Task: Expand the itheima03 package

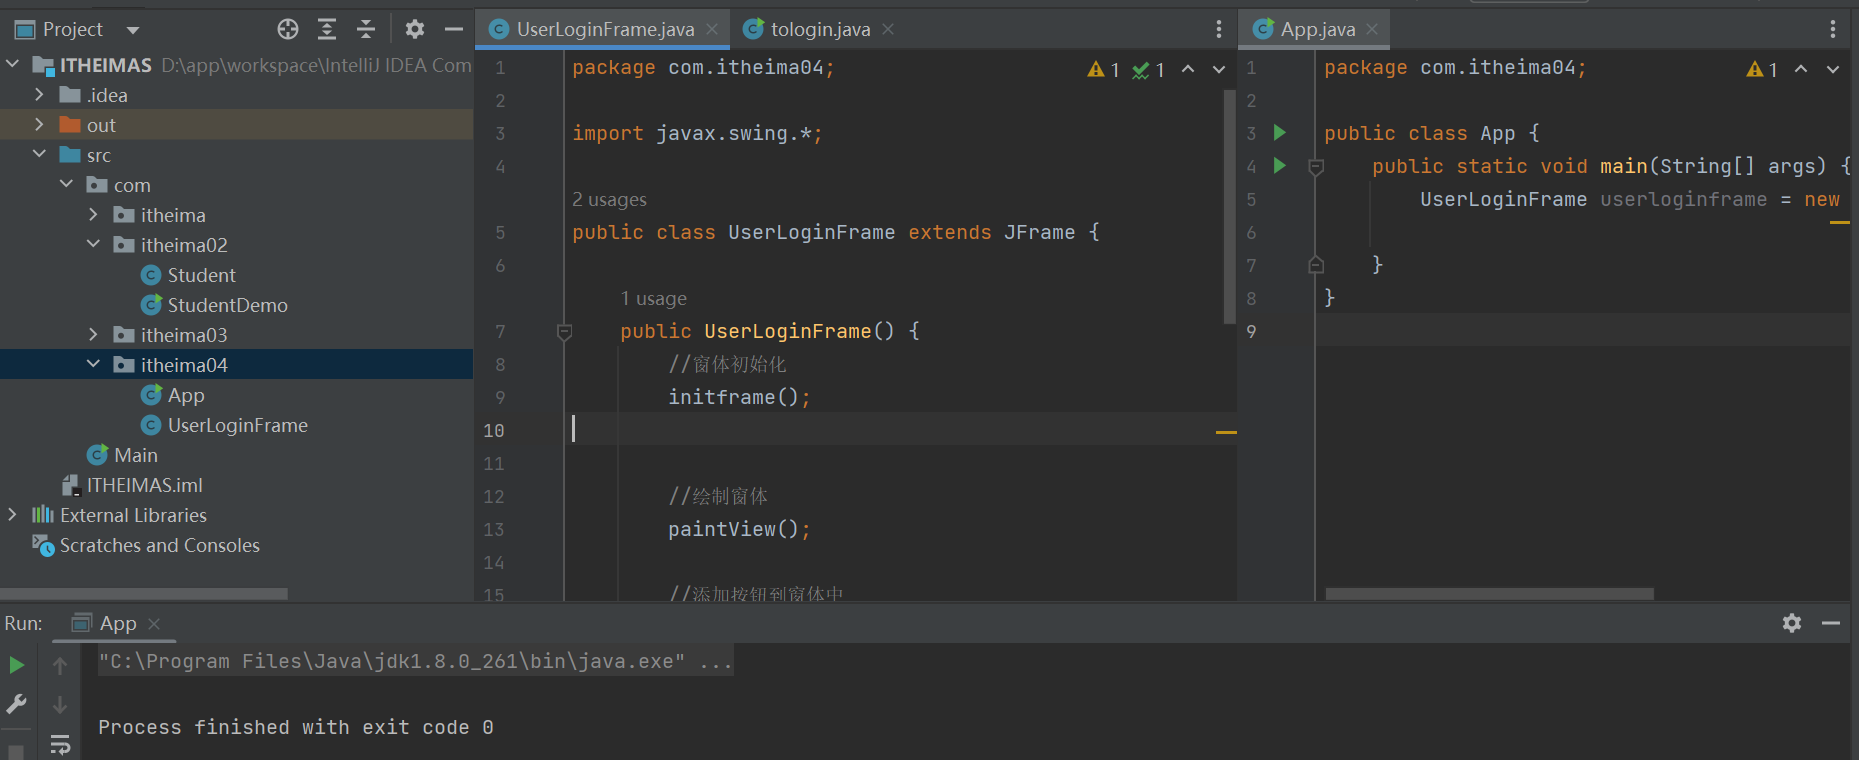Action: (93, 335)
